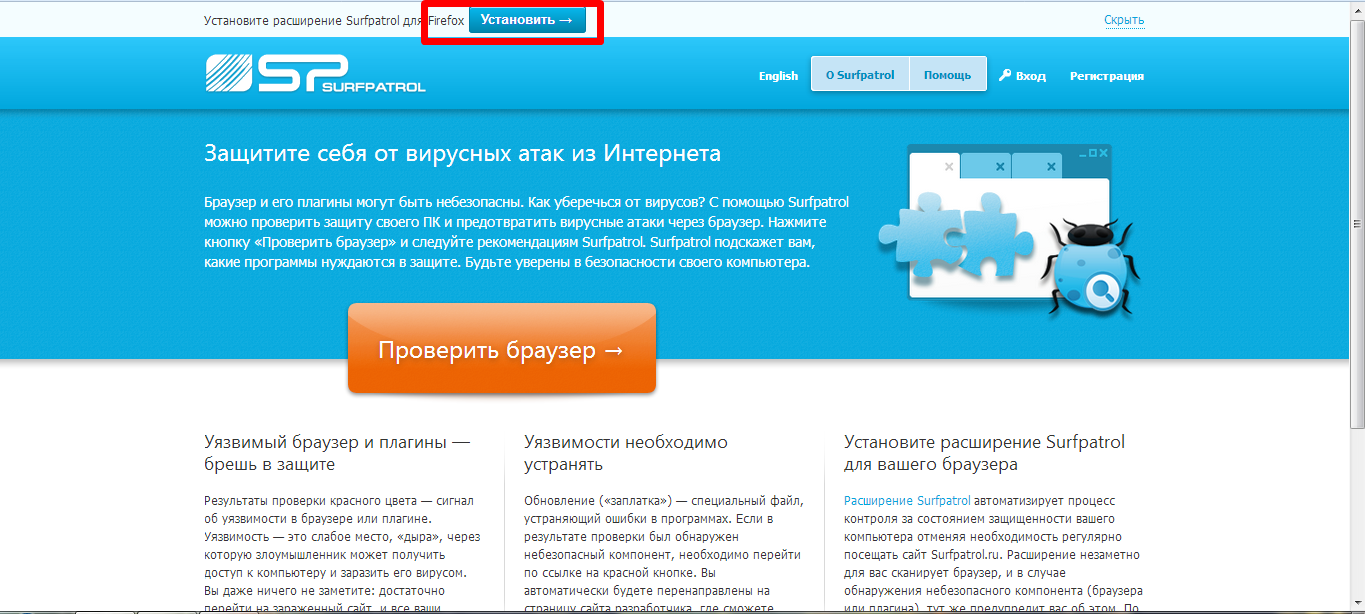Screen dimensions: 1365x614
Task: Click the key icon beside Вход
Action: pyautogui.click(x=1005, y=75)
